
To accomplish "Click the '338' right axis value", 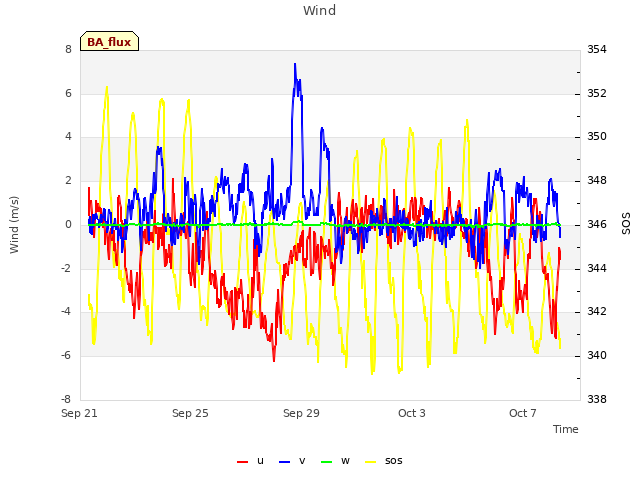I will point(597,399).
